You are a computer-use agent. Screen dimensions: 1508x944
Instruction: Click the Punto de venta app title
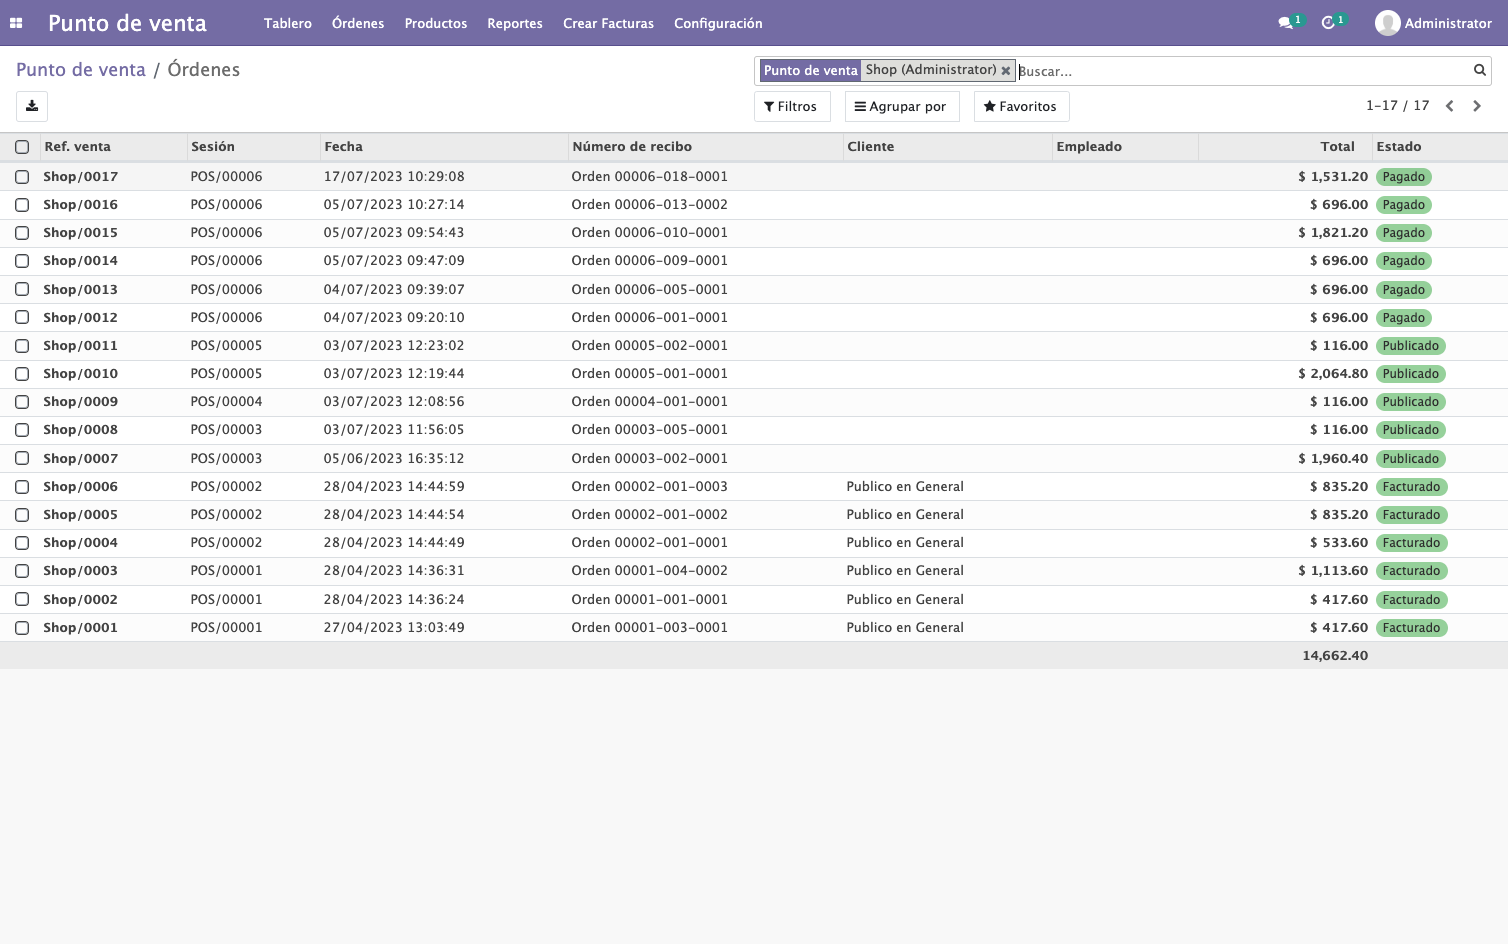[x=127, y=23]
